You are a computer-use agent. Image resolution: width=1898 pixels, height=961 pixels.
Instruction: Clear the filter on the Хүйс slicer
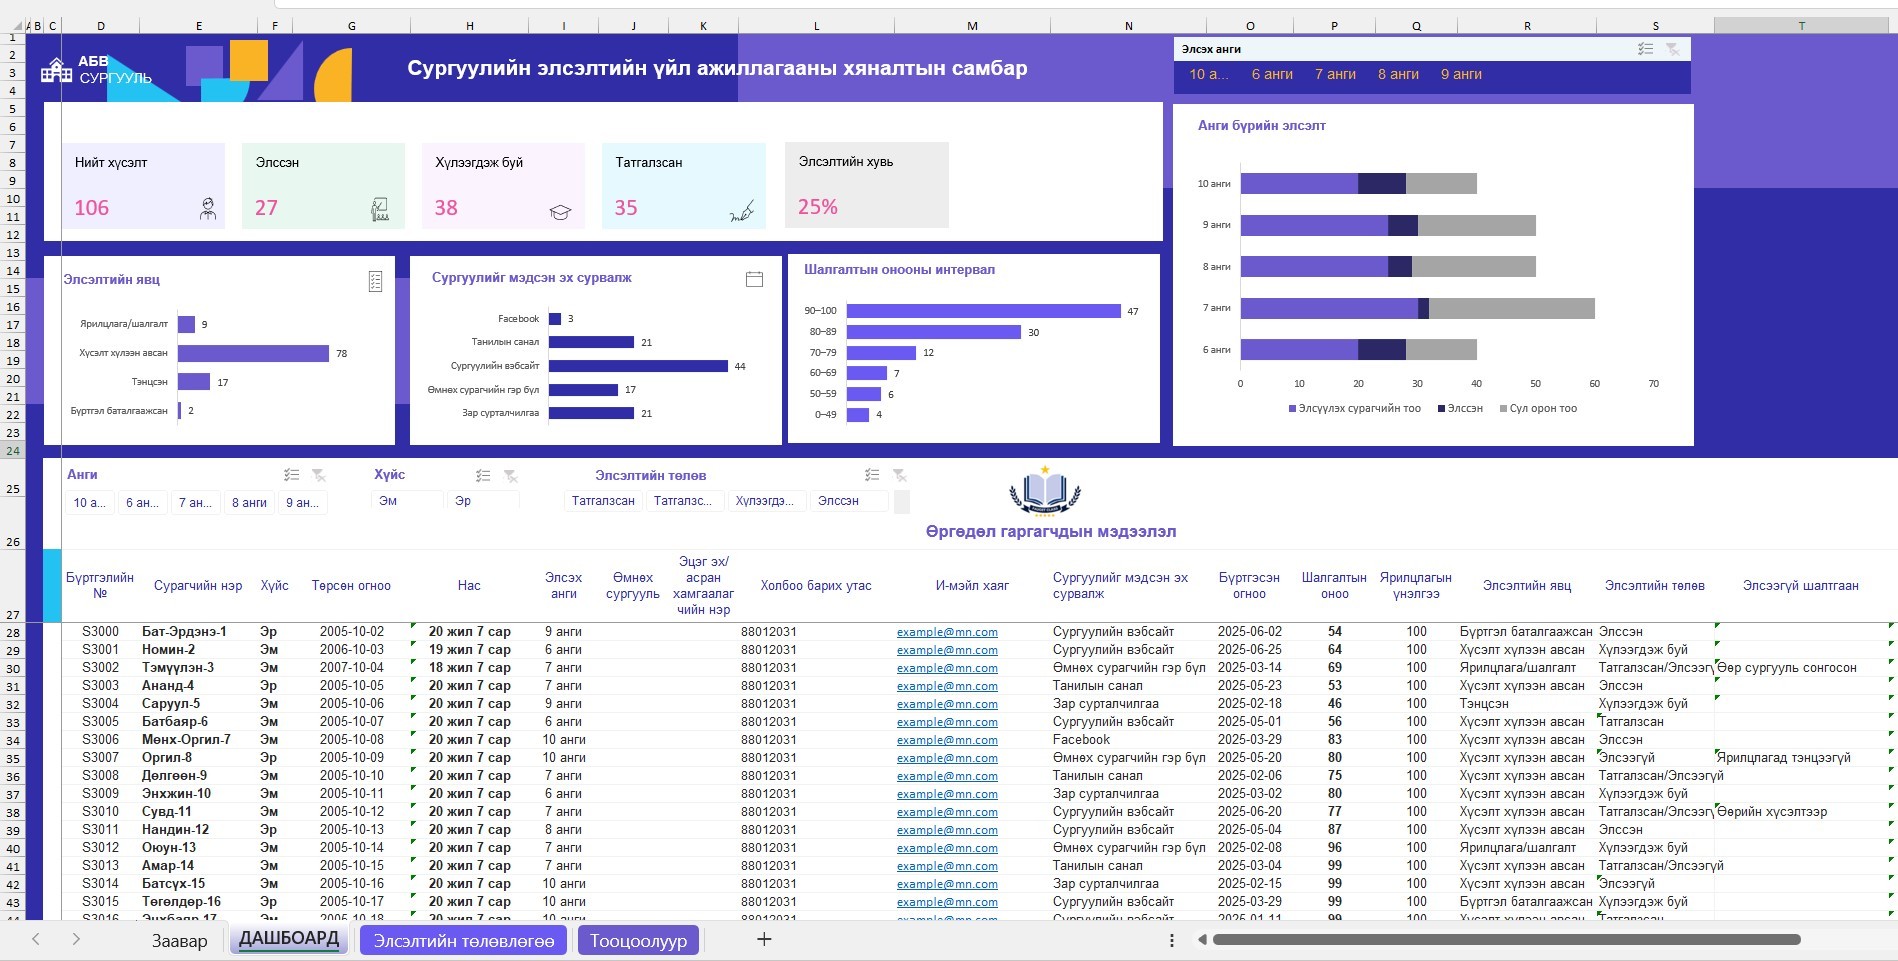[x=510, y=476]
